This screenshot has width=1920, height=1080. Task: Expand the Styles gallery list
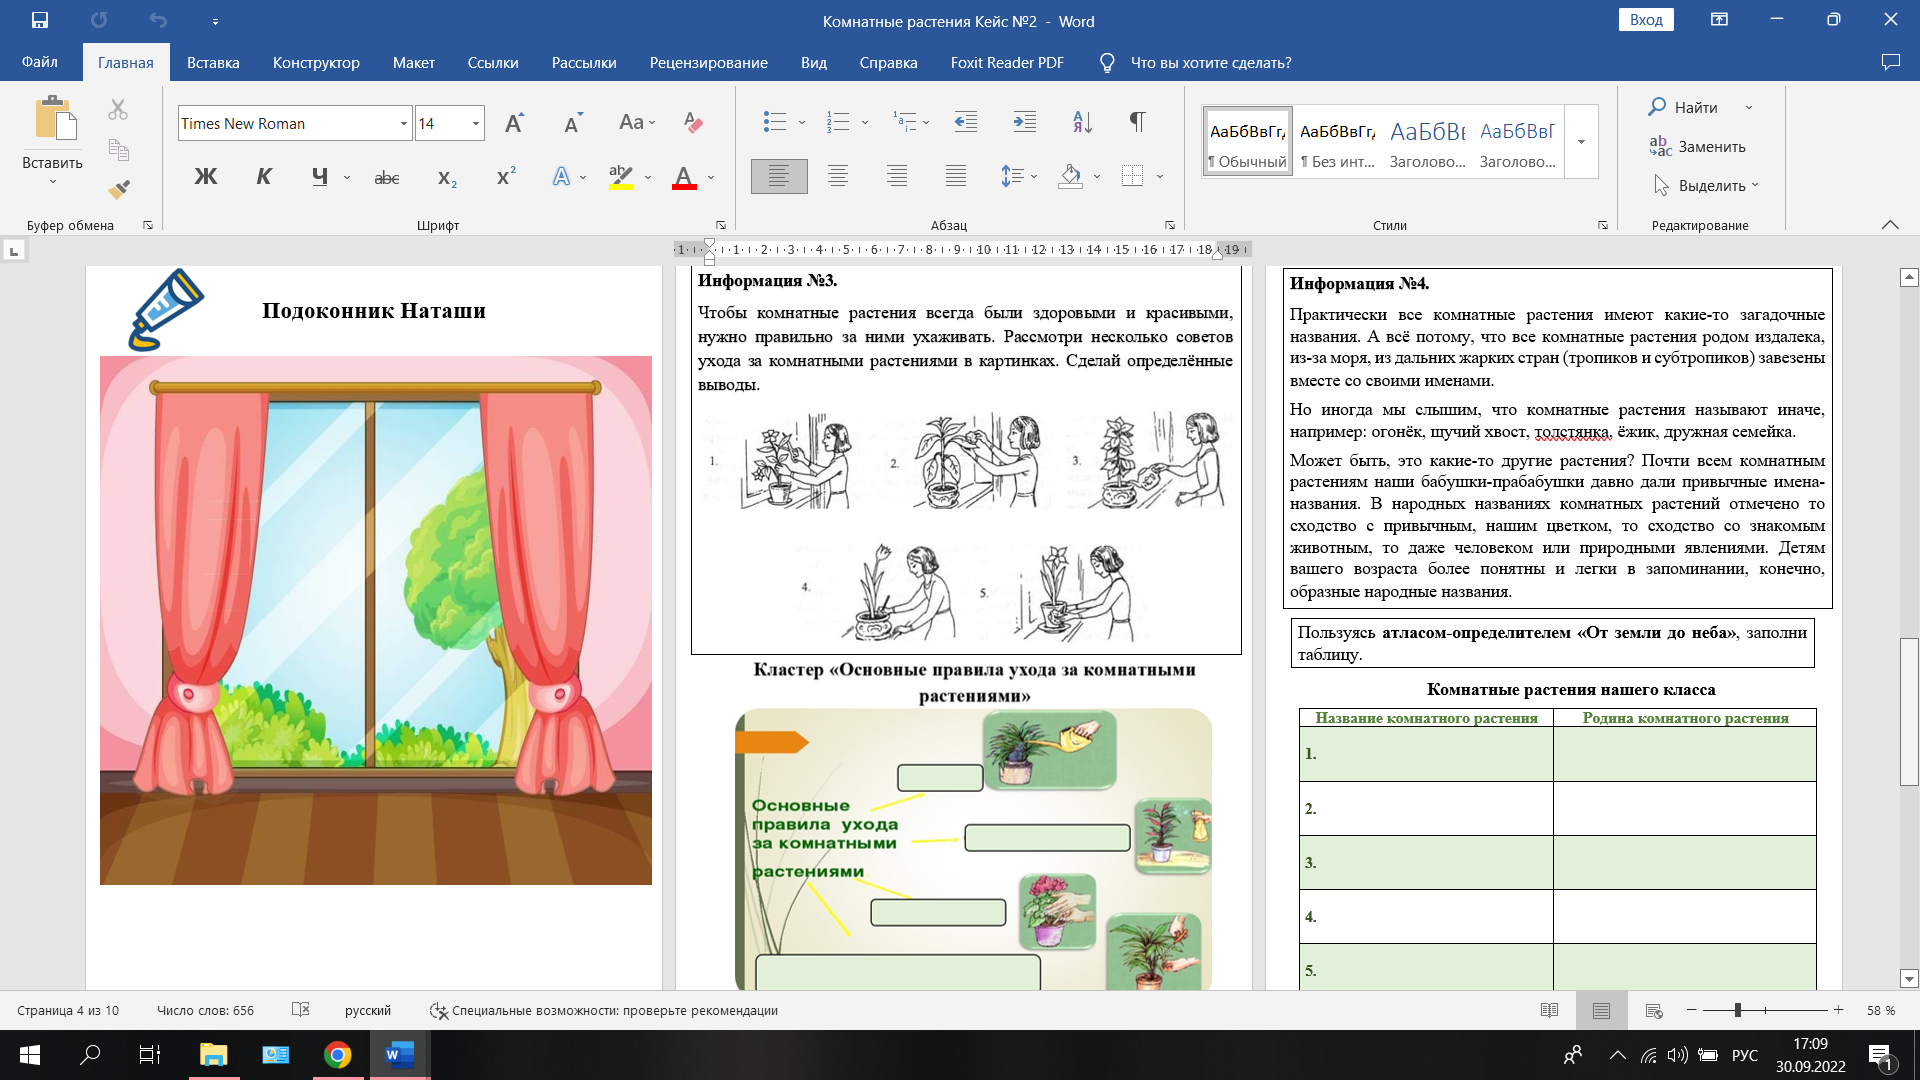coord(1581,142)
